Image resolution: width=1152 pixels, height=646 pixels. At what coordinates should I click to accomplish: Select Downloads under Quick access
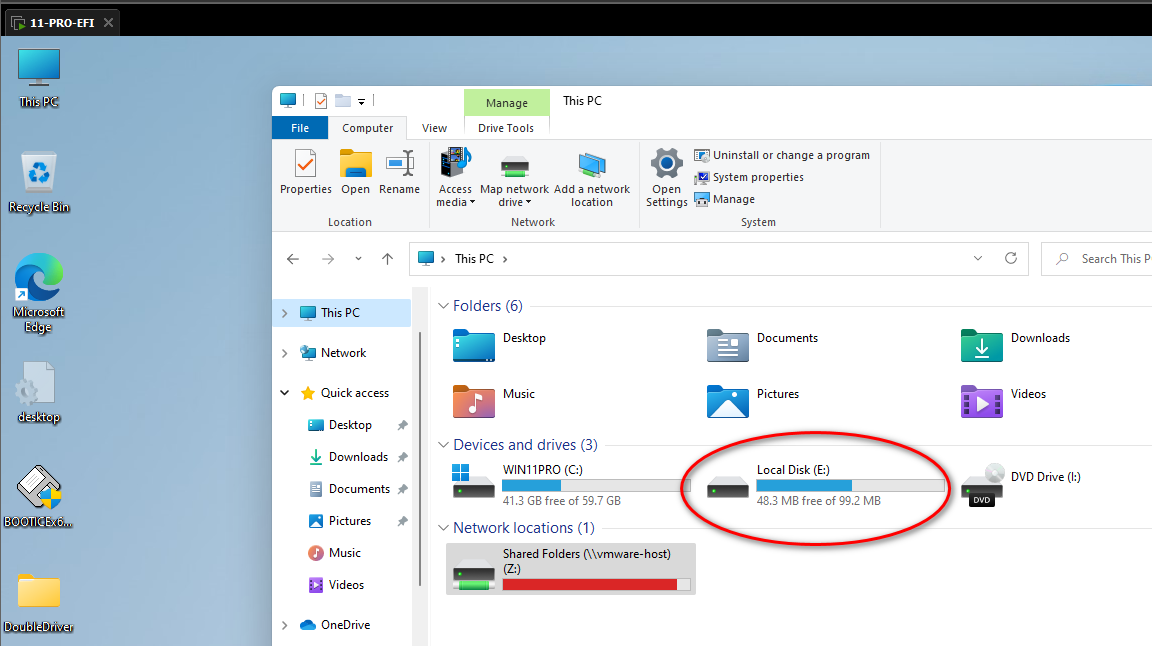pos(358,457)
